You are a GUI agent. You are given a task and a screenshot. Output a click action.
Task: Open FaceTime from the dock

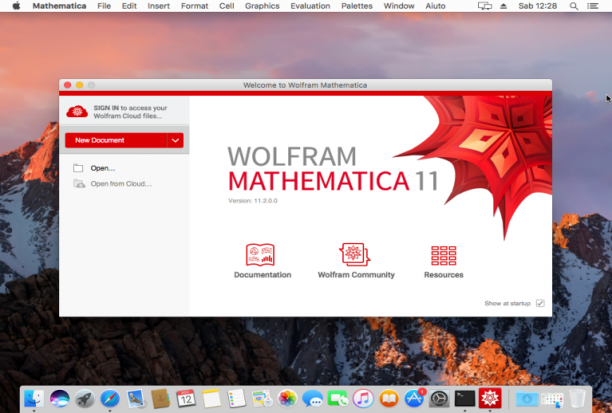point(338,399)
